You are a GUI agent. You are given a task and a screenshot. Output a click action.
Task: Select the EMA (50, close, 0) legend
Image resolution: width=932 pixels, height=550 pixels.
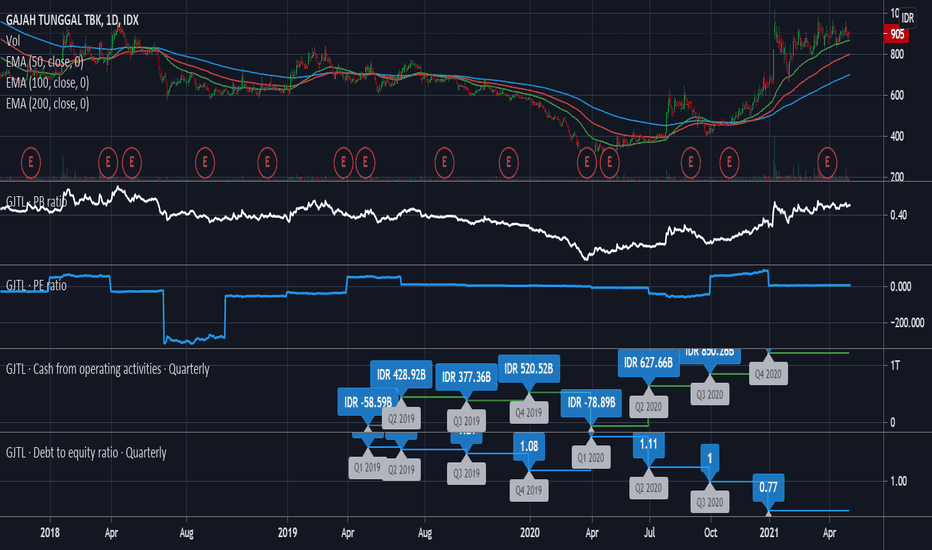45,62
